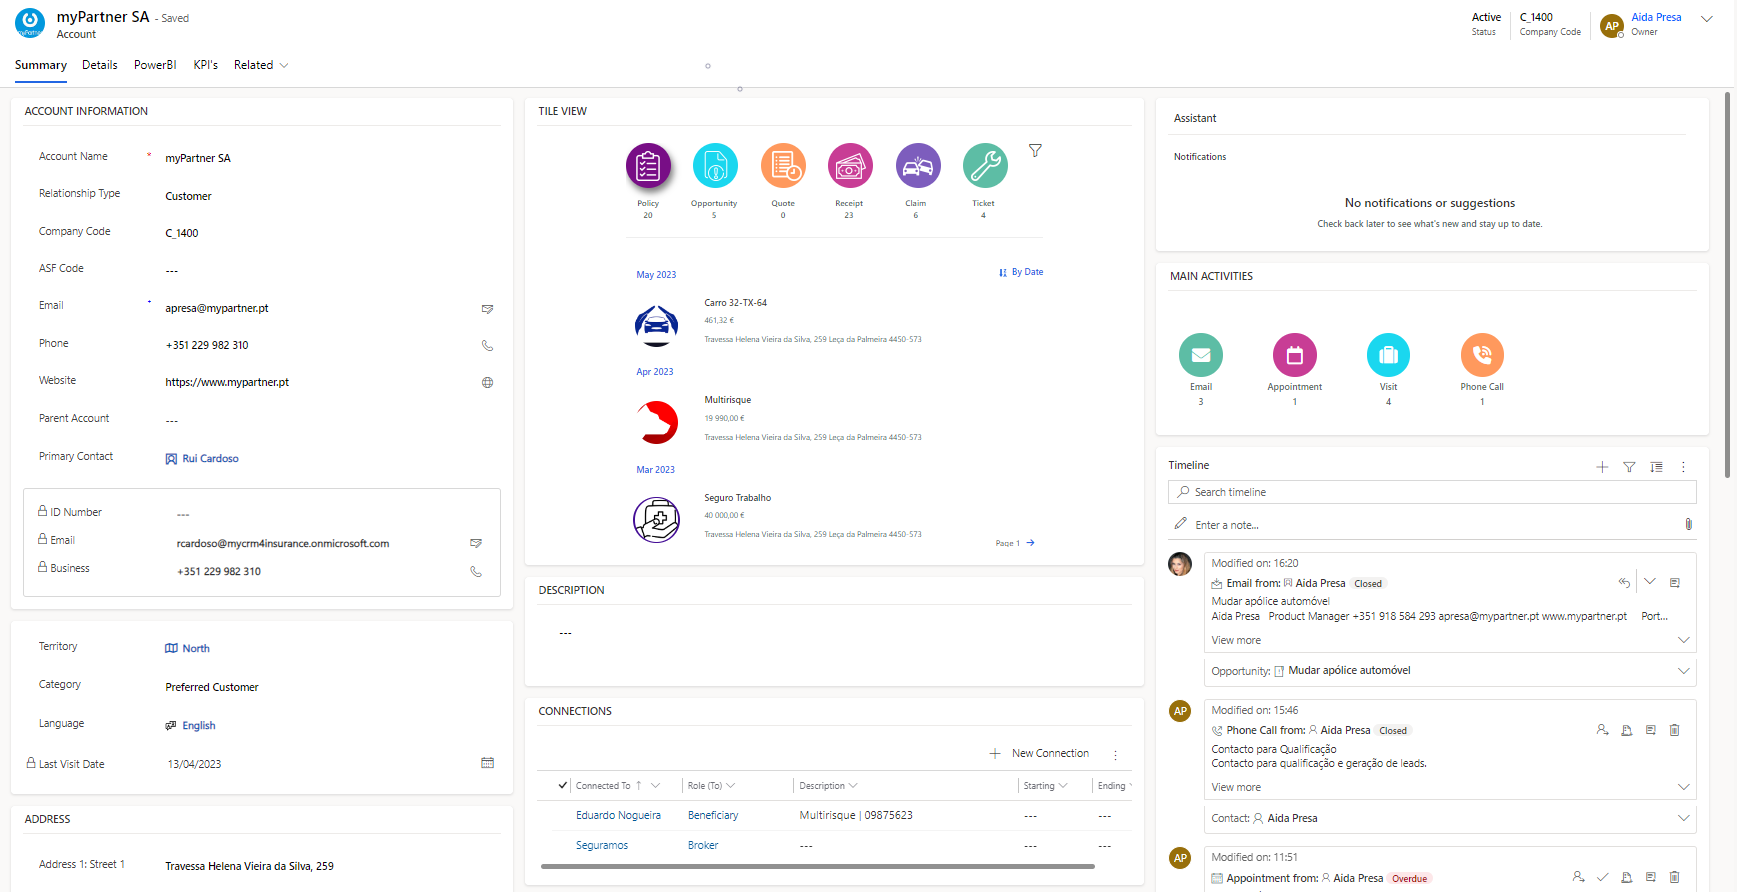The image size is (1737, 892).
Task: Click the tile view filter icon
Action: coord(1035,151)
